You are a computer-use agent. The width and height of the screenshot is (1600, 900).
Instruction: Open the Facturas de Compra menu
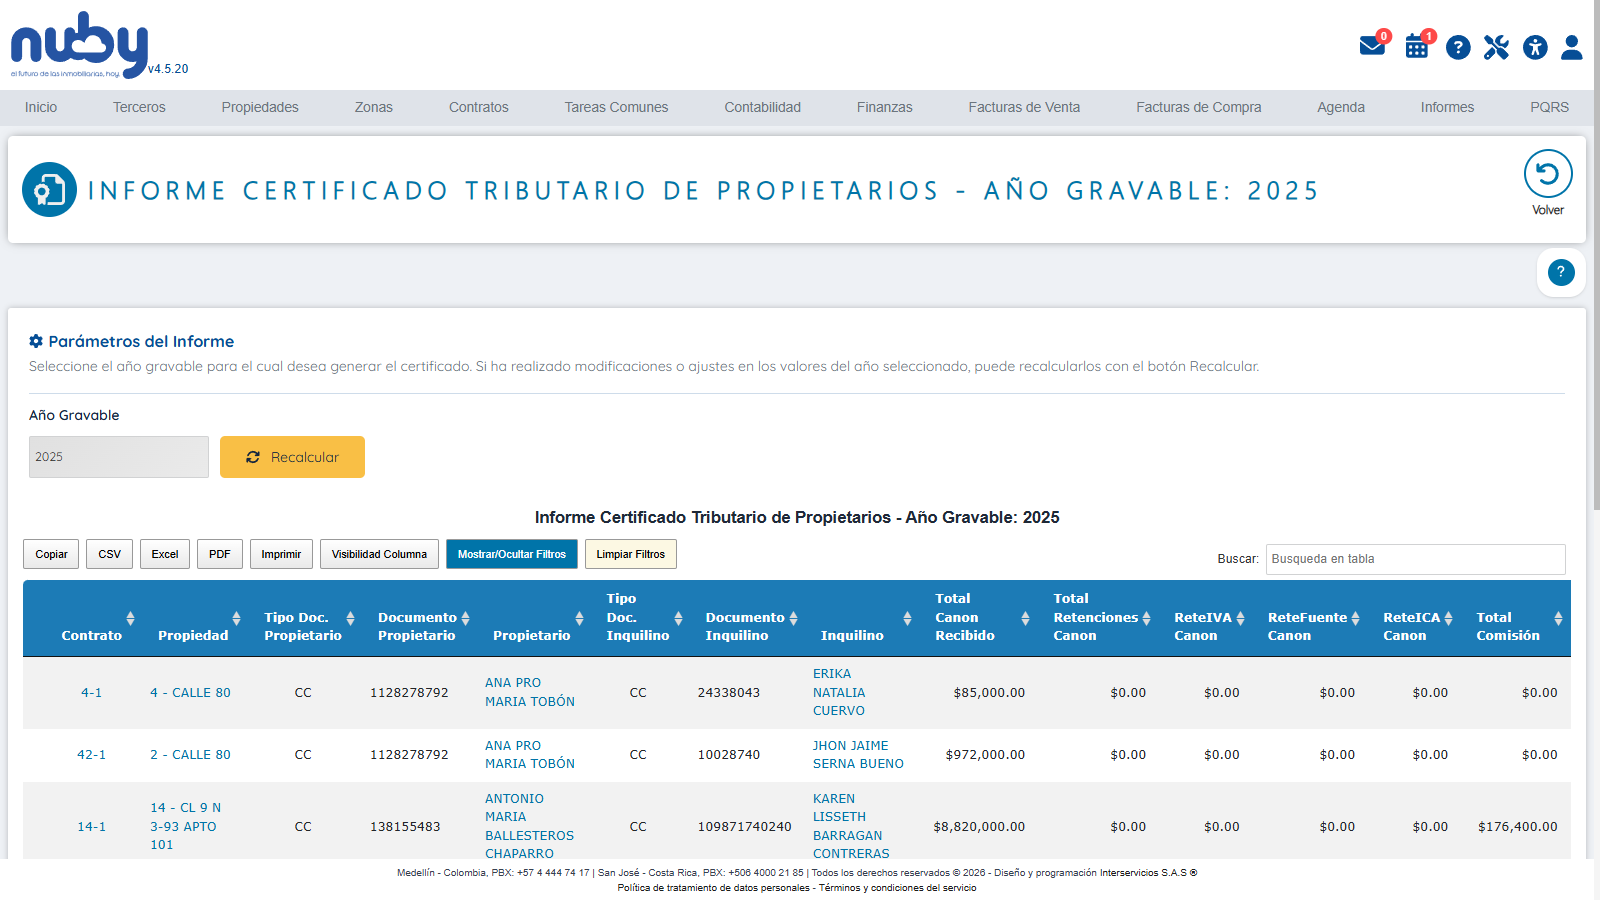pyautogui.click(x=1199, y=107)
